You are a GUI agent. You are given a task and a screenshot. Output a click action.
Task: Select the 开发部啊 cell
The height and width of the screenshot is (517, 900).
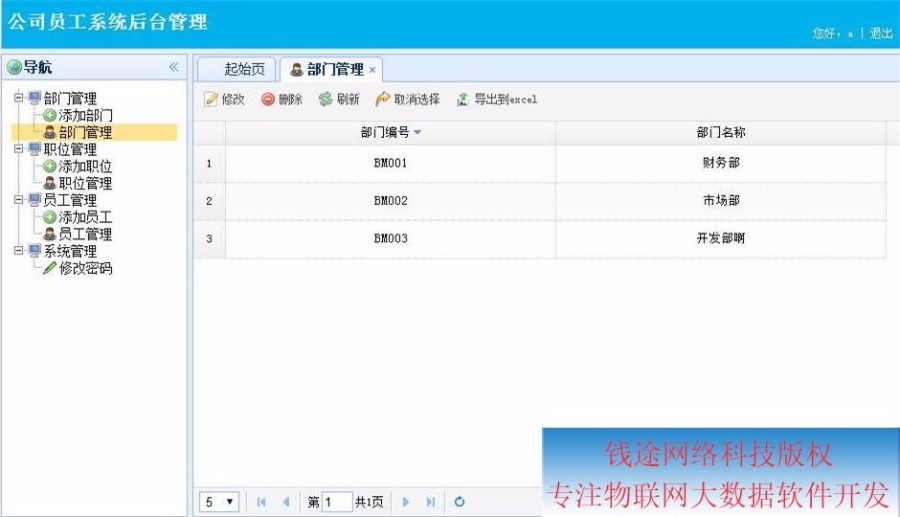(x=721, y=238)
